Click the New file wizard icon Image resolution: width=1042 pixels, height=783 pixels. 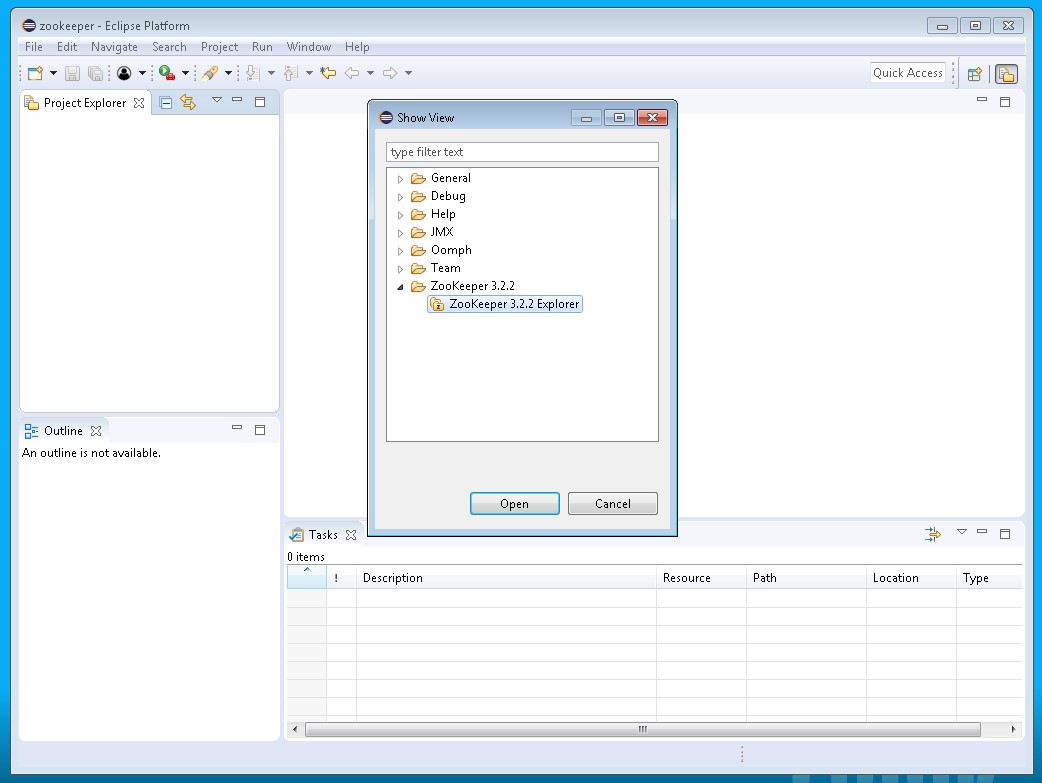coord(35,73)
